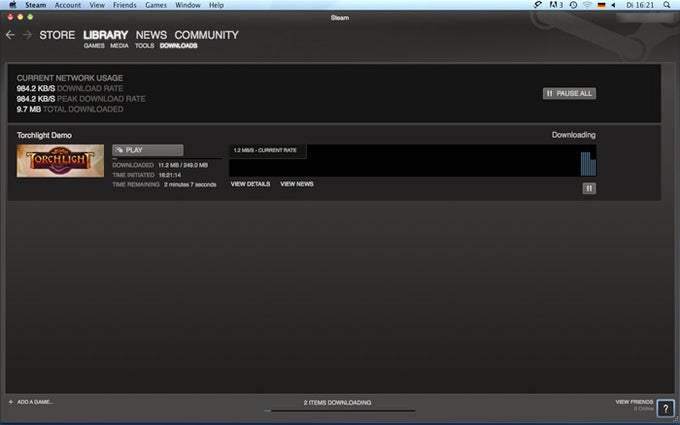Open the NEWS section

pos(151,35)
